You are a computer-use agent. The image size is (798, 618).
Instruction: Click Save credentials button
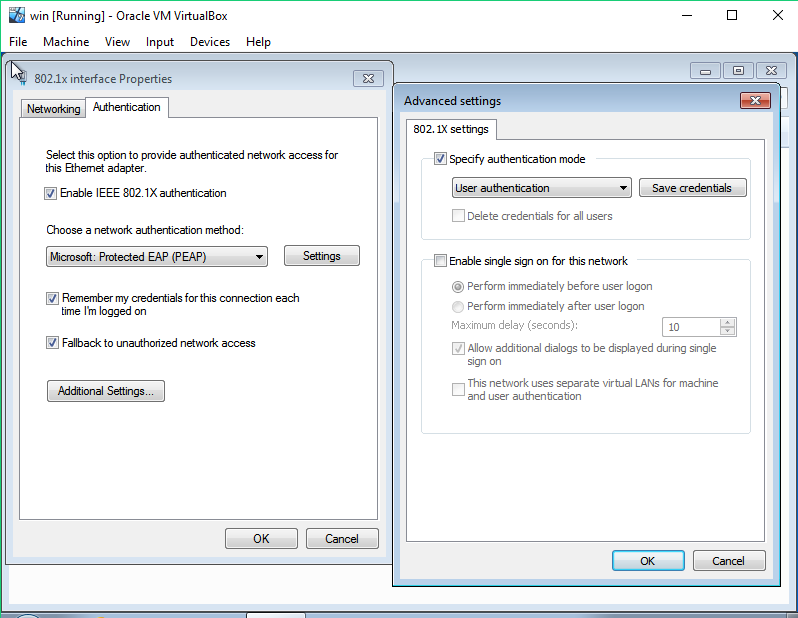(x=692, y=188)
